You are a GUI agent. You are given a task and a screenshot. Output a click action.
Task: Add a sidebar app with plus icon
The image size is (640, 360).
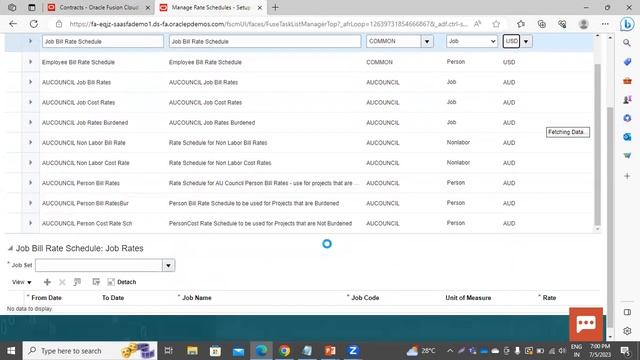click(627, 176)
